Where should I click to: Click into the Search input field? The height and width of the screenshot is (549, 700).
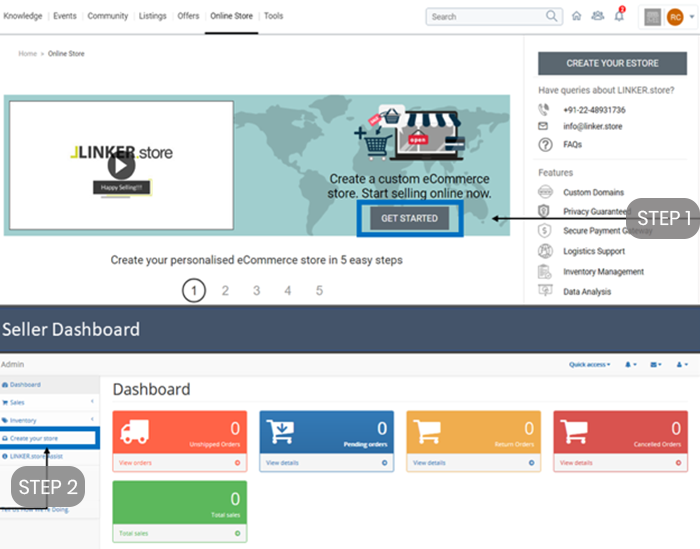tap(487, 17)
